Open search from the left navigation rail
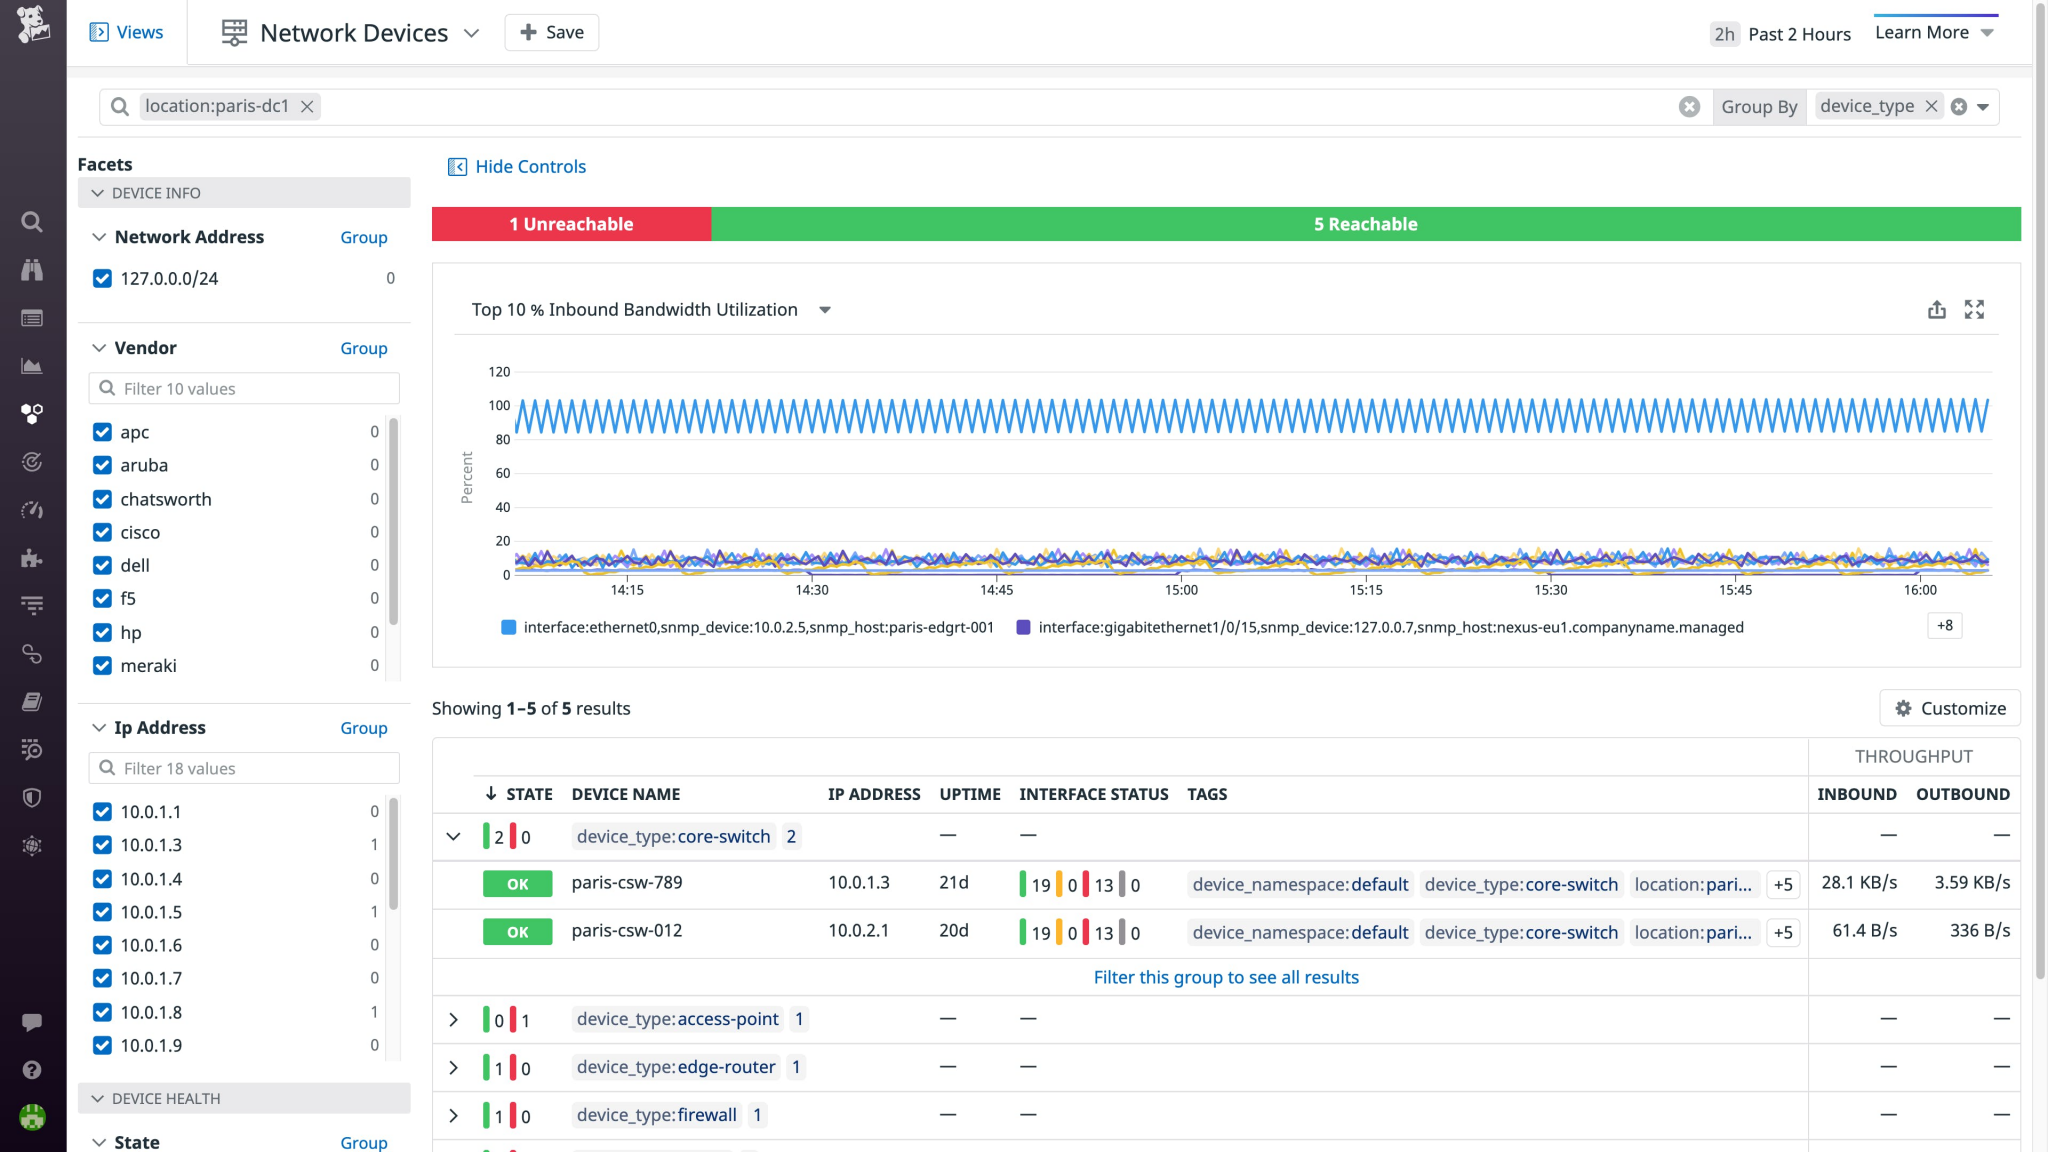 (32, 222)
